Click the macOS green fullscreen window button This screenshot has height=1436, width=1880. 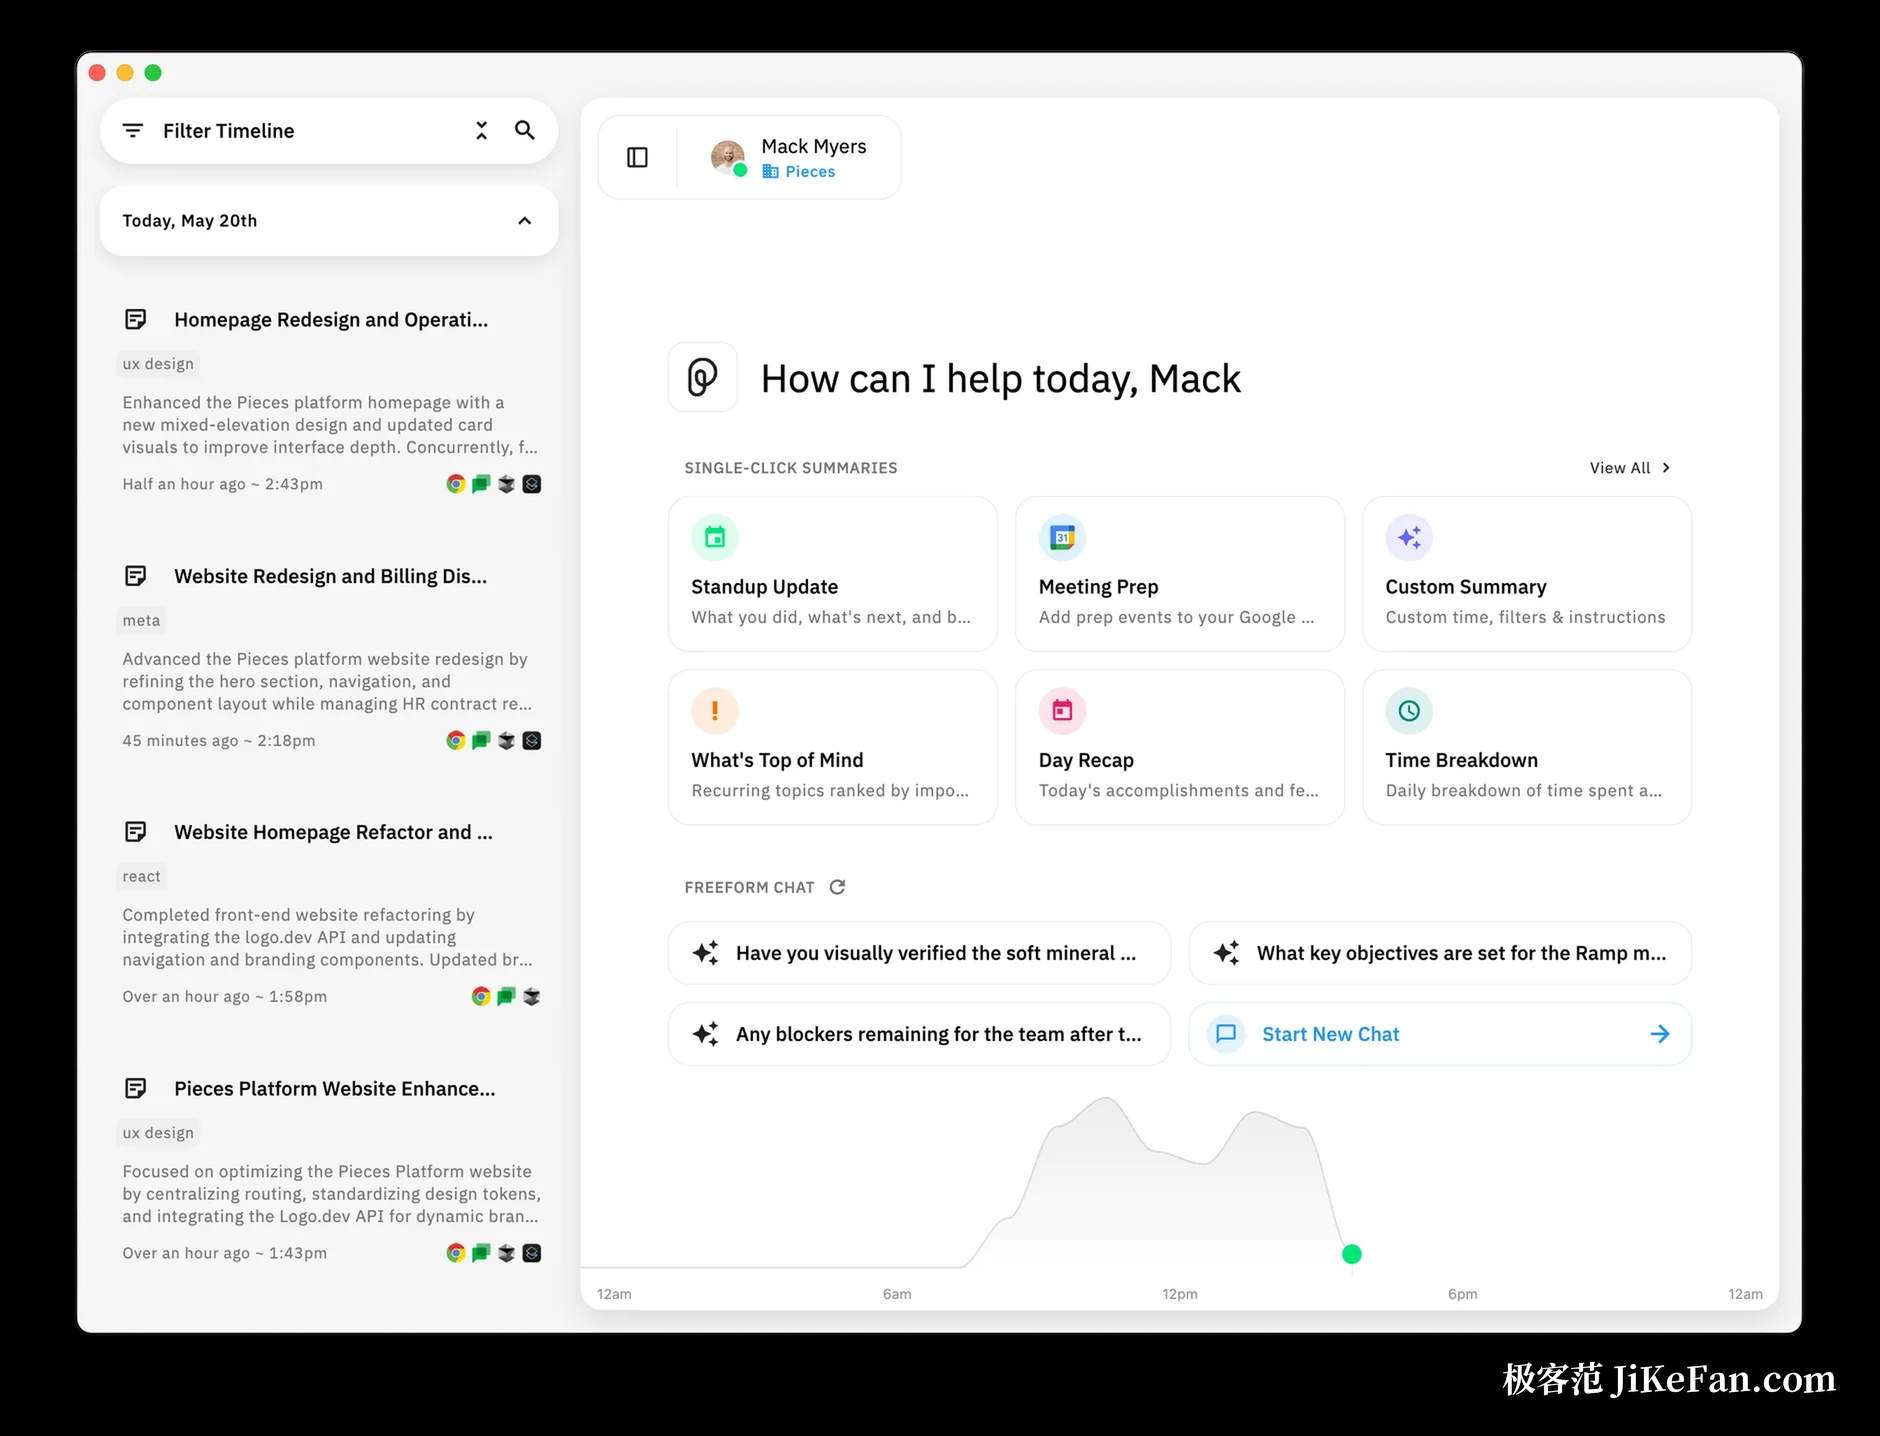(153, 72)
